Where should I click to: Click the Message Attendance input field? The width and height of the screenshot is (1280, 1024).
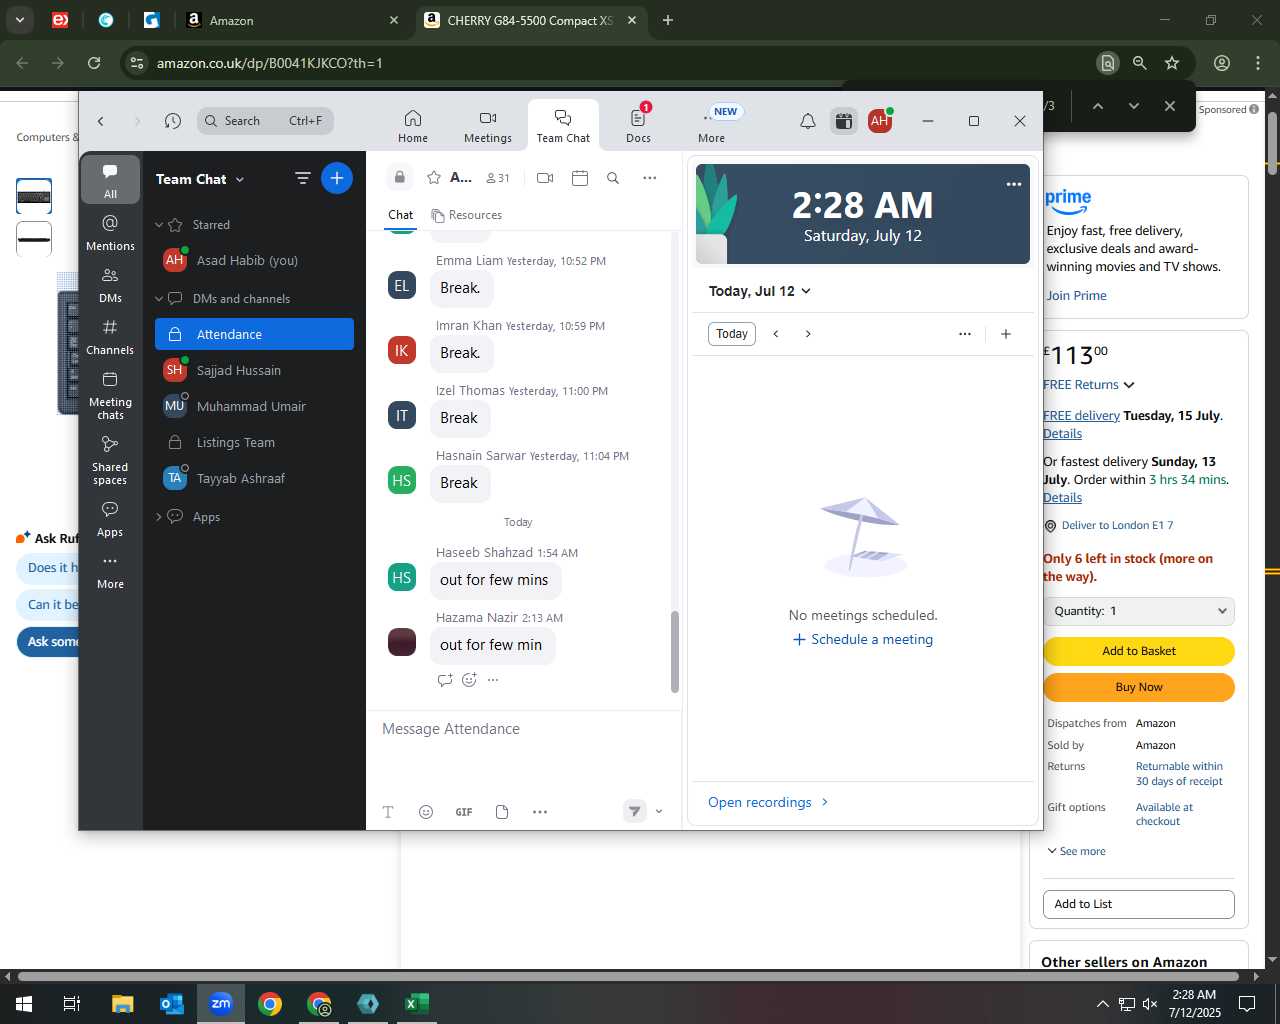click(524, 729)
